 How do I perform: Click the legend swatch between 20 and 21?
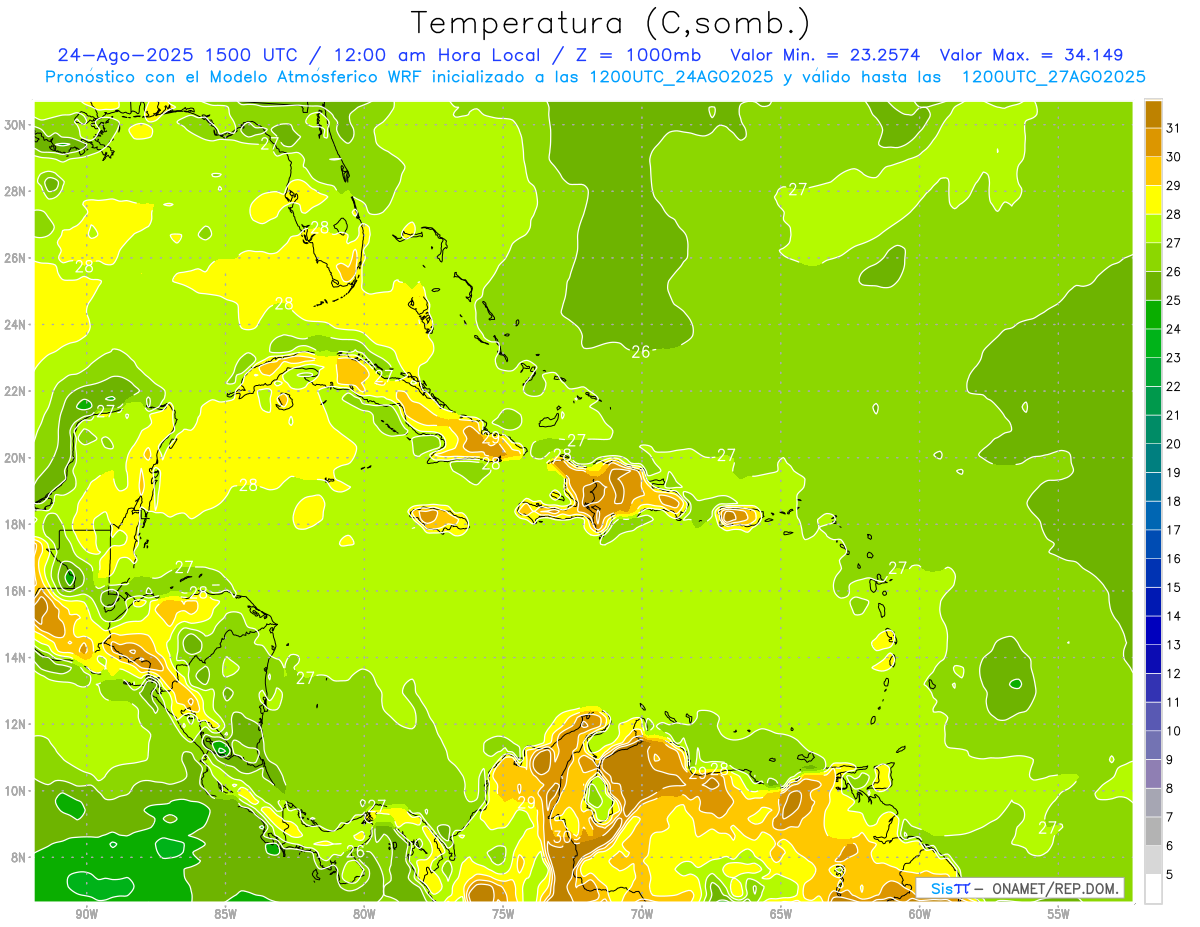1153,429
